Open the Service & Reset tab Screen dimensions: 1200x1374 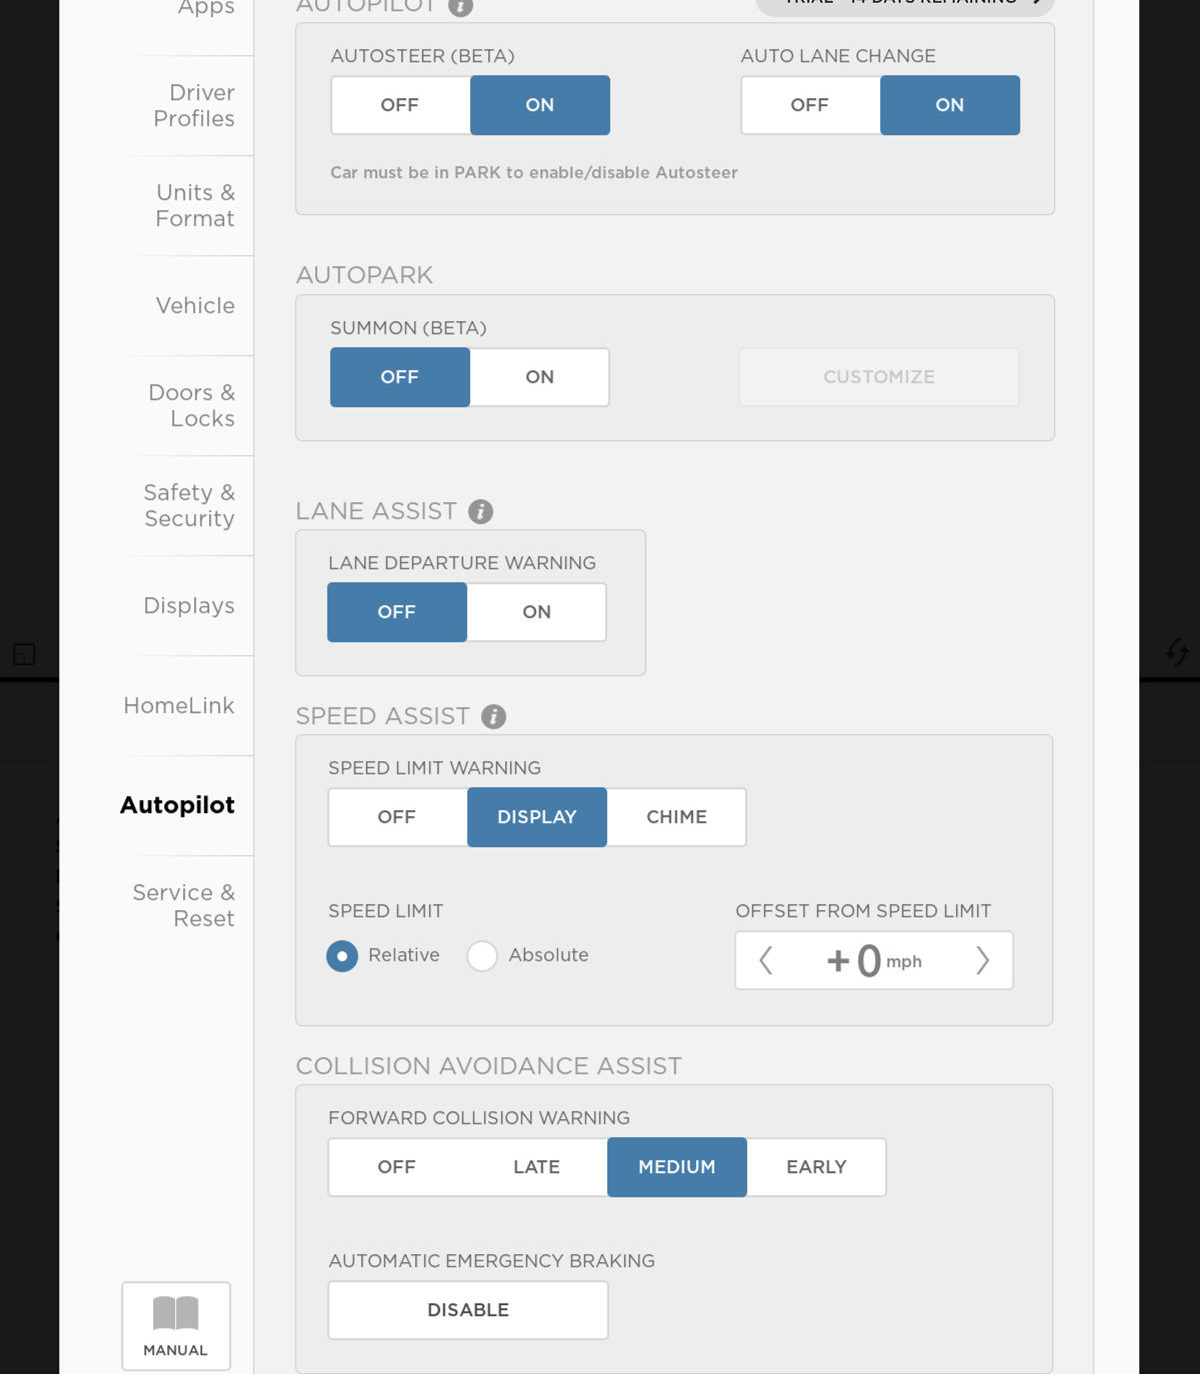pyautogui.click(x=184, y=906)
